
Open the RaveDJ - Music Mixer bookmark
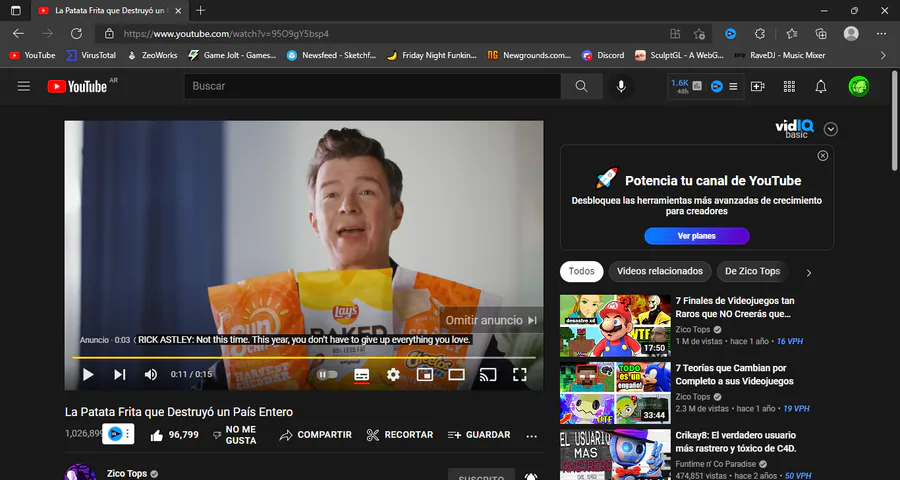(x=779, y=56)
